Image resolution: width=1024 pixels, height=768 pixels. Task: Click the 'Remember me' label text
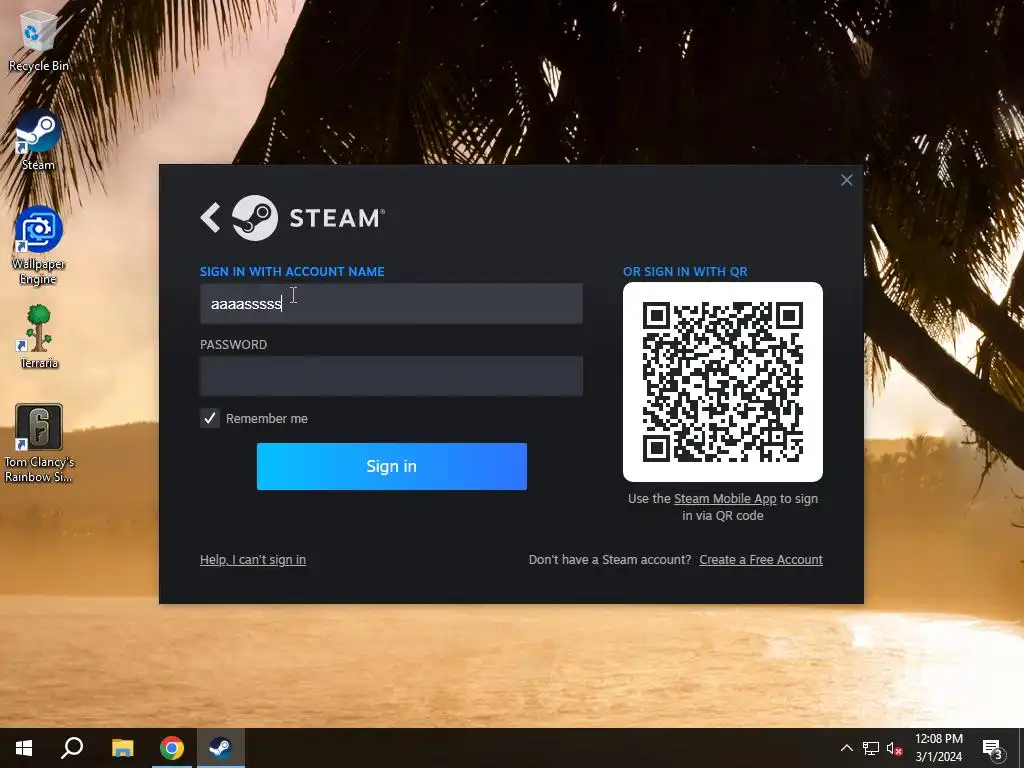(x=266, y=419)
